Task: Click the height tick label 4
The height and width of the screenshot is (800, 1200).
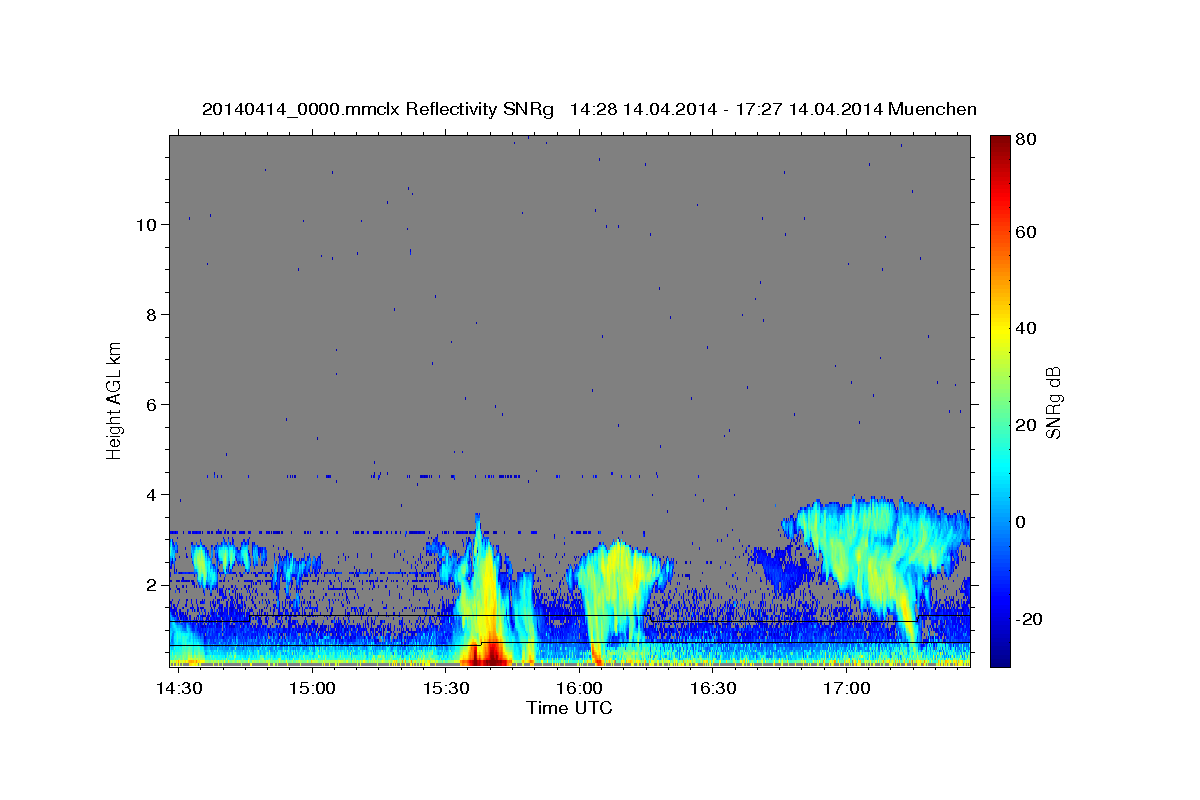Action: [152, 495]
